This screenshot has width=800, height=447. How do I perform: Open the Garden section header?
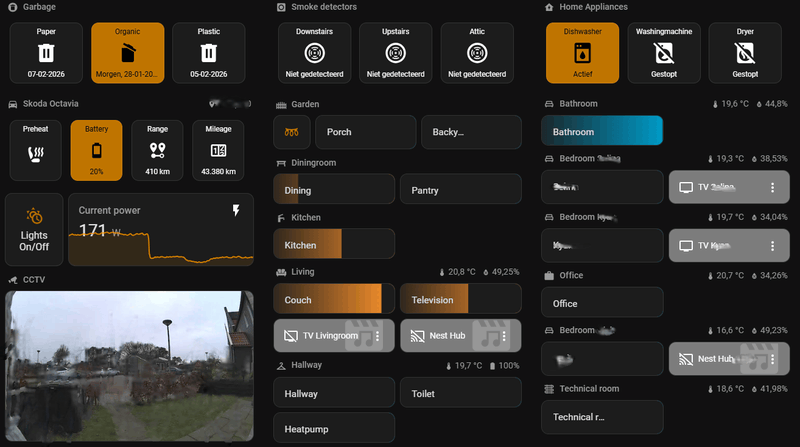[x=305, y=104]
